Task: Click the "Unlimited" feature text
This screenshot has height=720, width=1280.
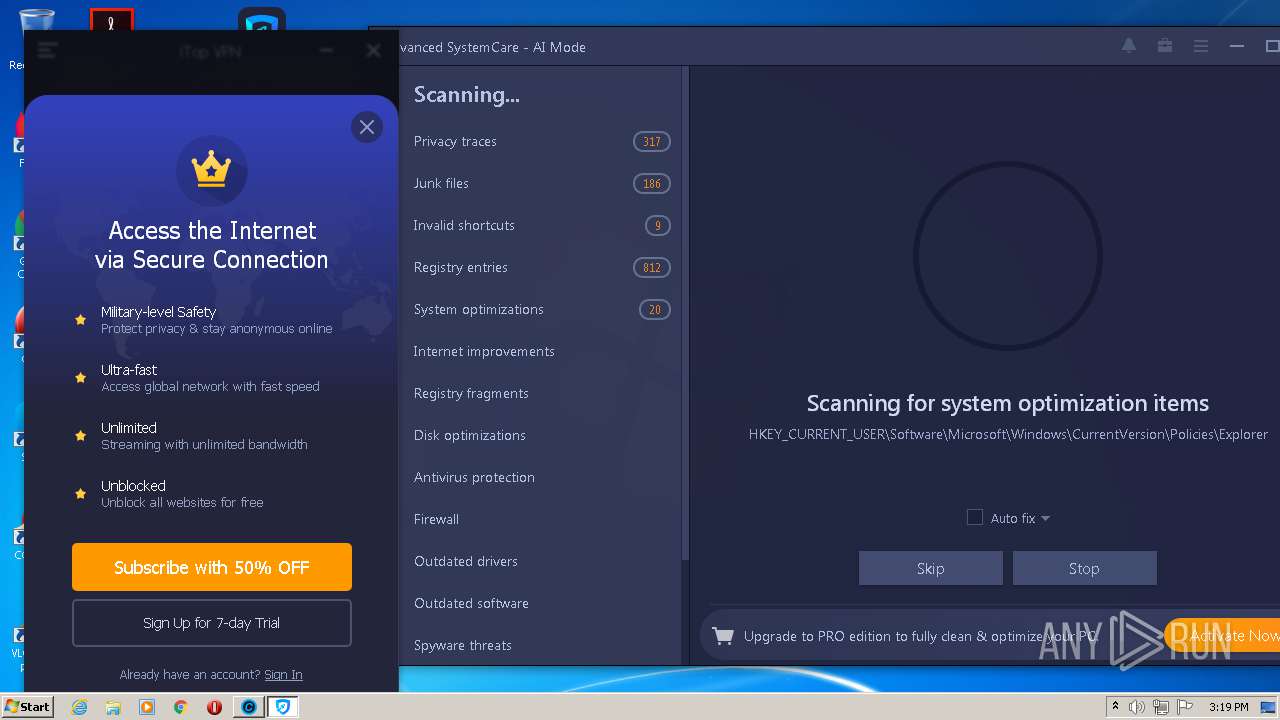Action: (x=129, y=428)
